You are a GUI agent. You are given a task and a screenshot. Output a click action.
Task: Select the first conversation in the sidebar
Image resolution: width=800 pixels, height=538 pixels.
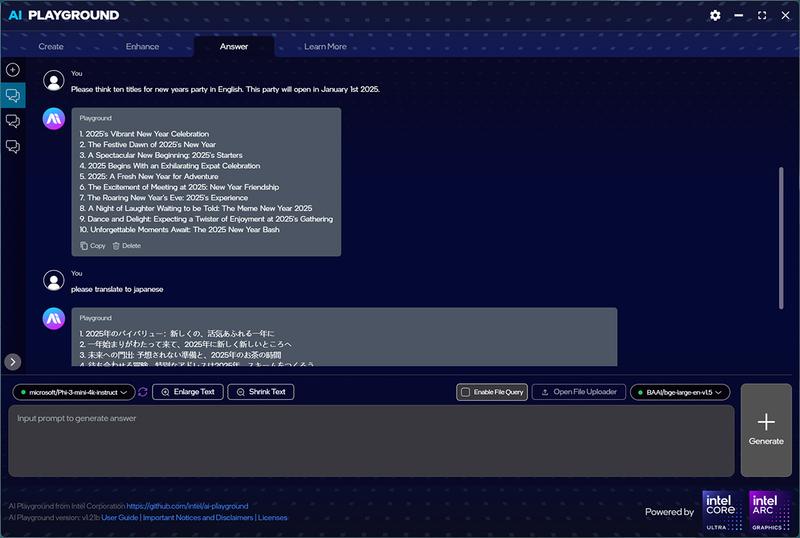[13, 95]
